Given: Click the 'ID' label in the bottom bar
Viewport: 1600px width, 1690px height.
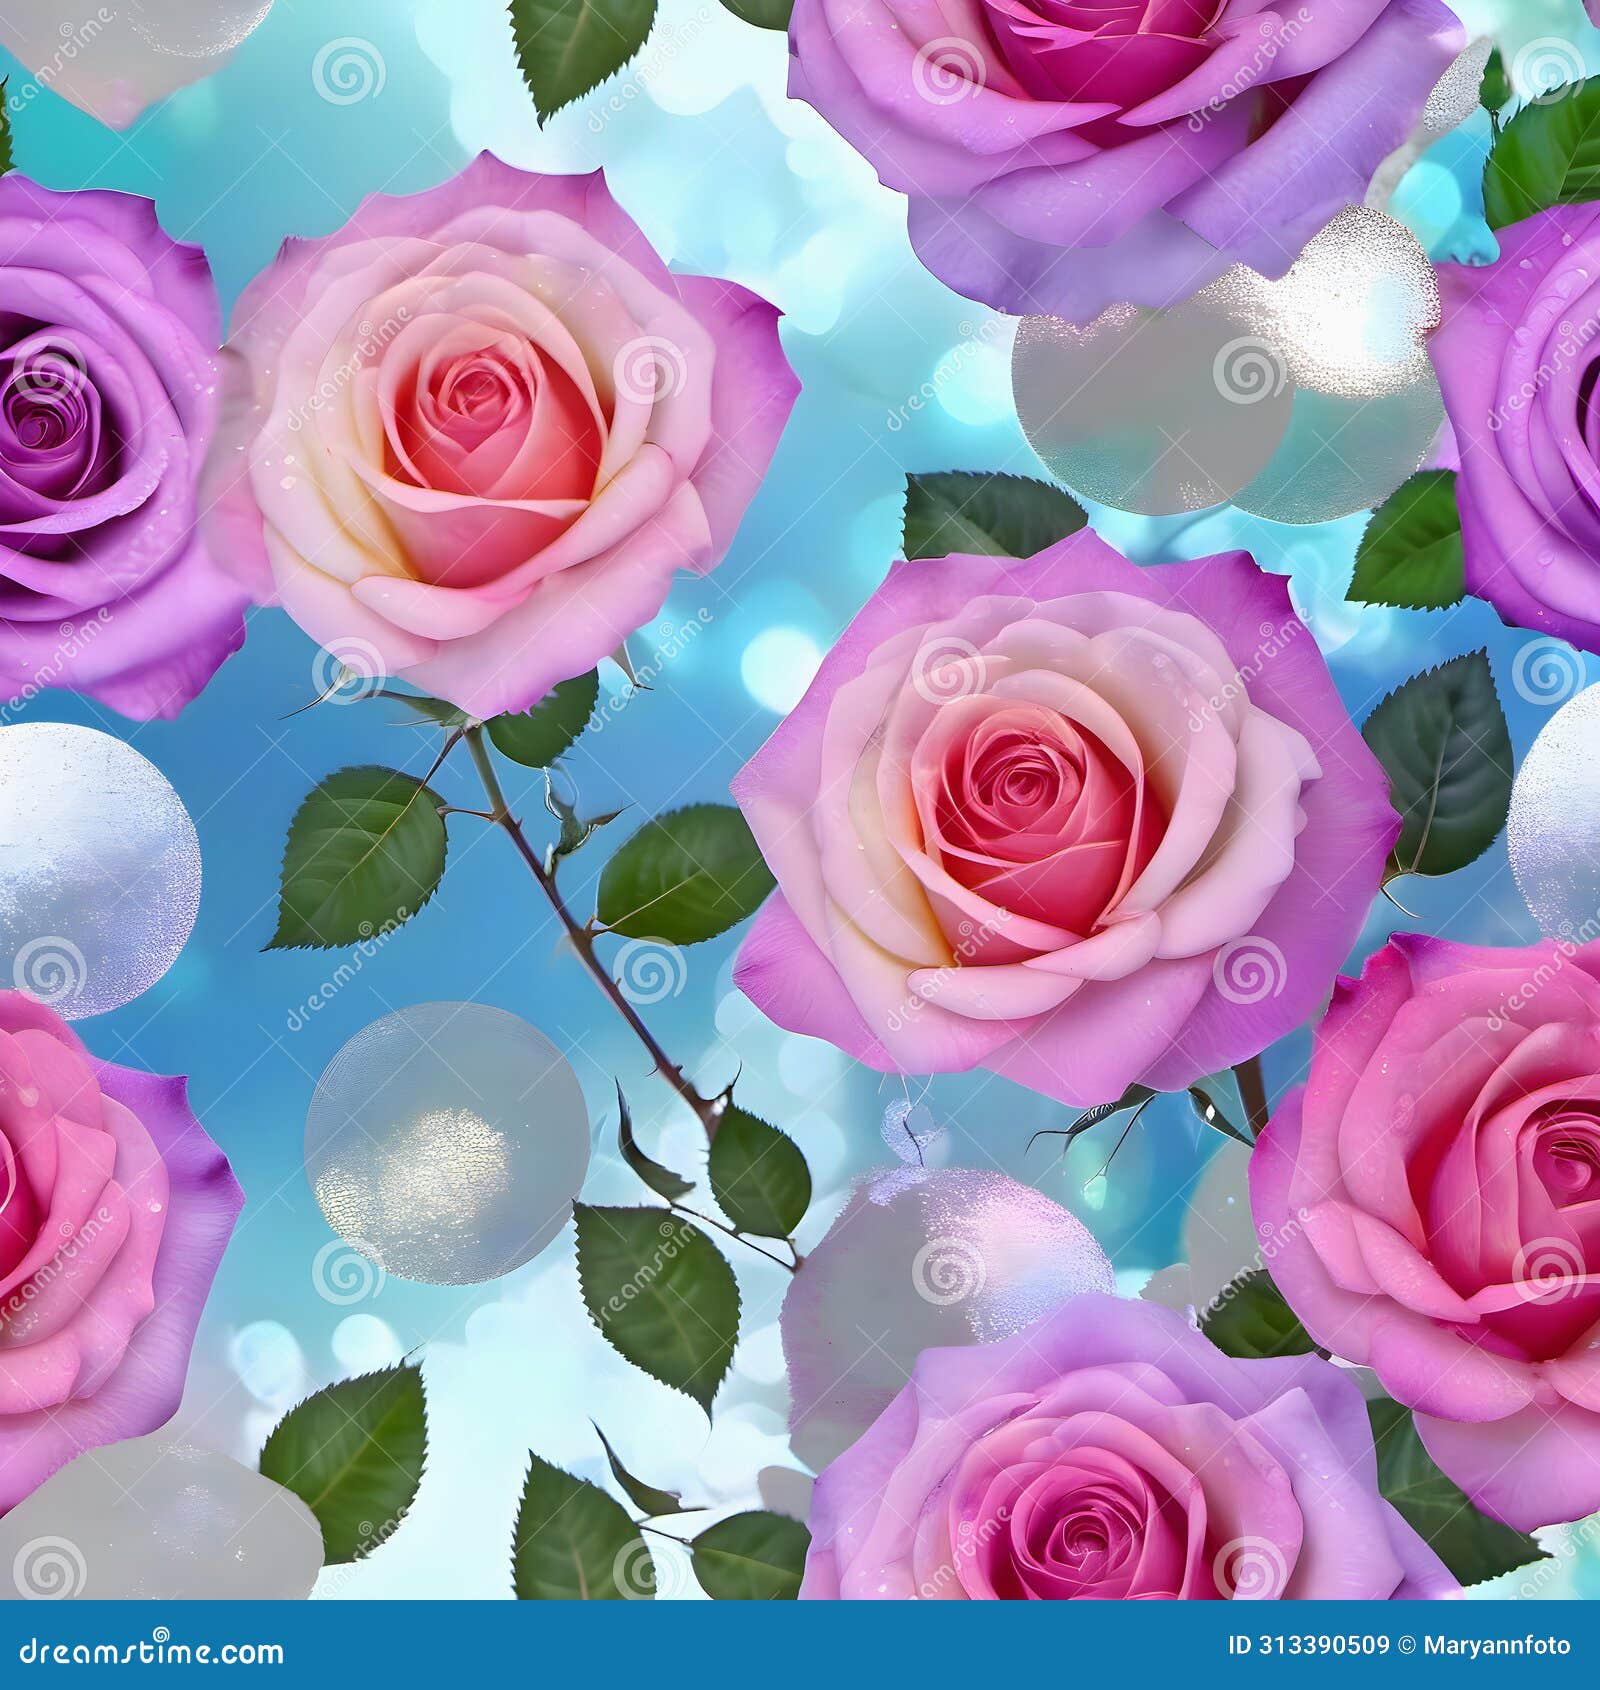Looking at the screenshot, I should (1243, 1645).
